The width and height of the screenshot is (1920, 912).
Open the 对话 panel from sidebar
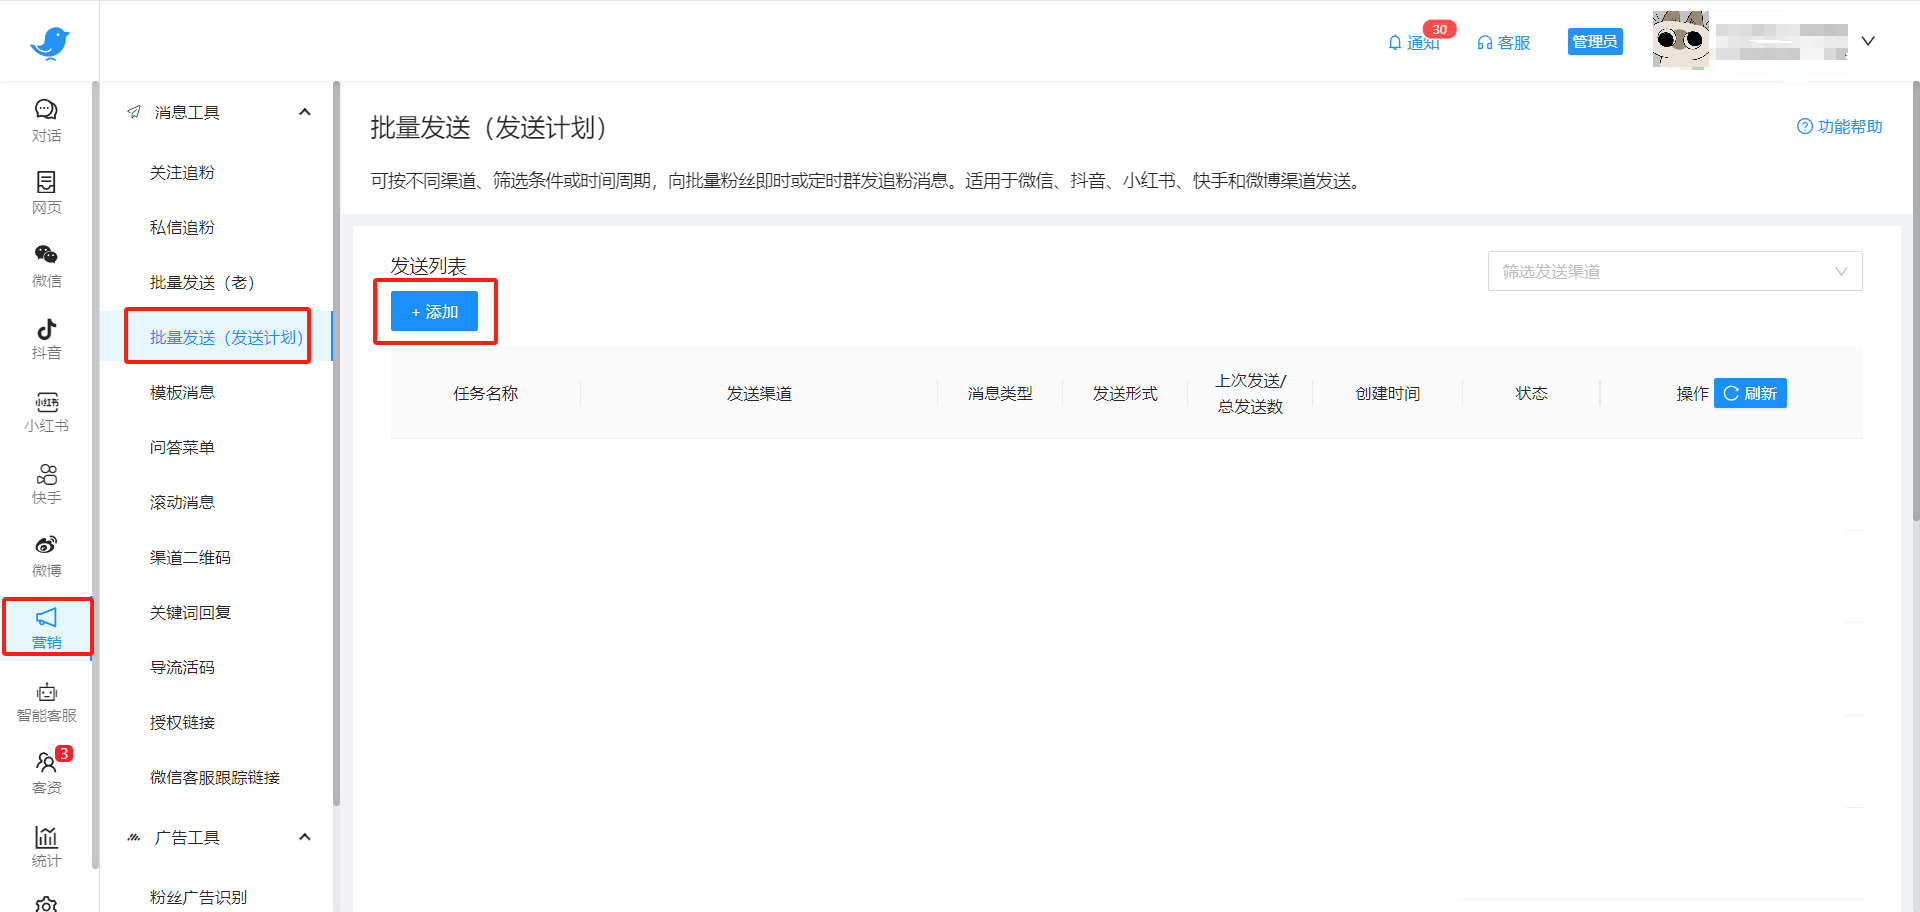pyautogui.click(x=46, y=120)
